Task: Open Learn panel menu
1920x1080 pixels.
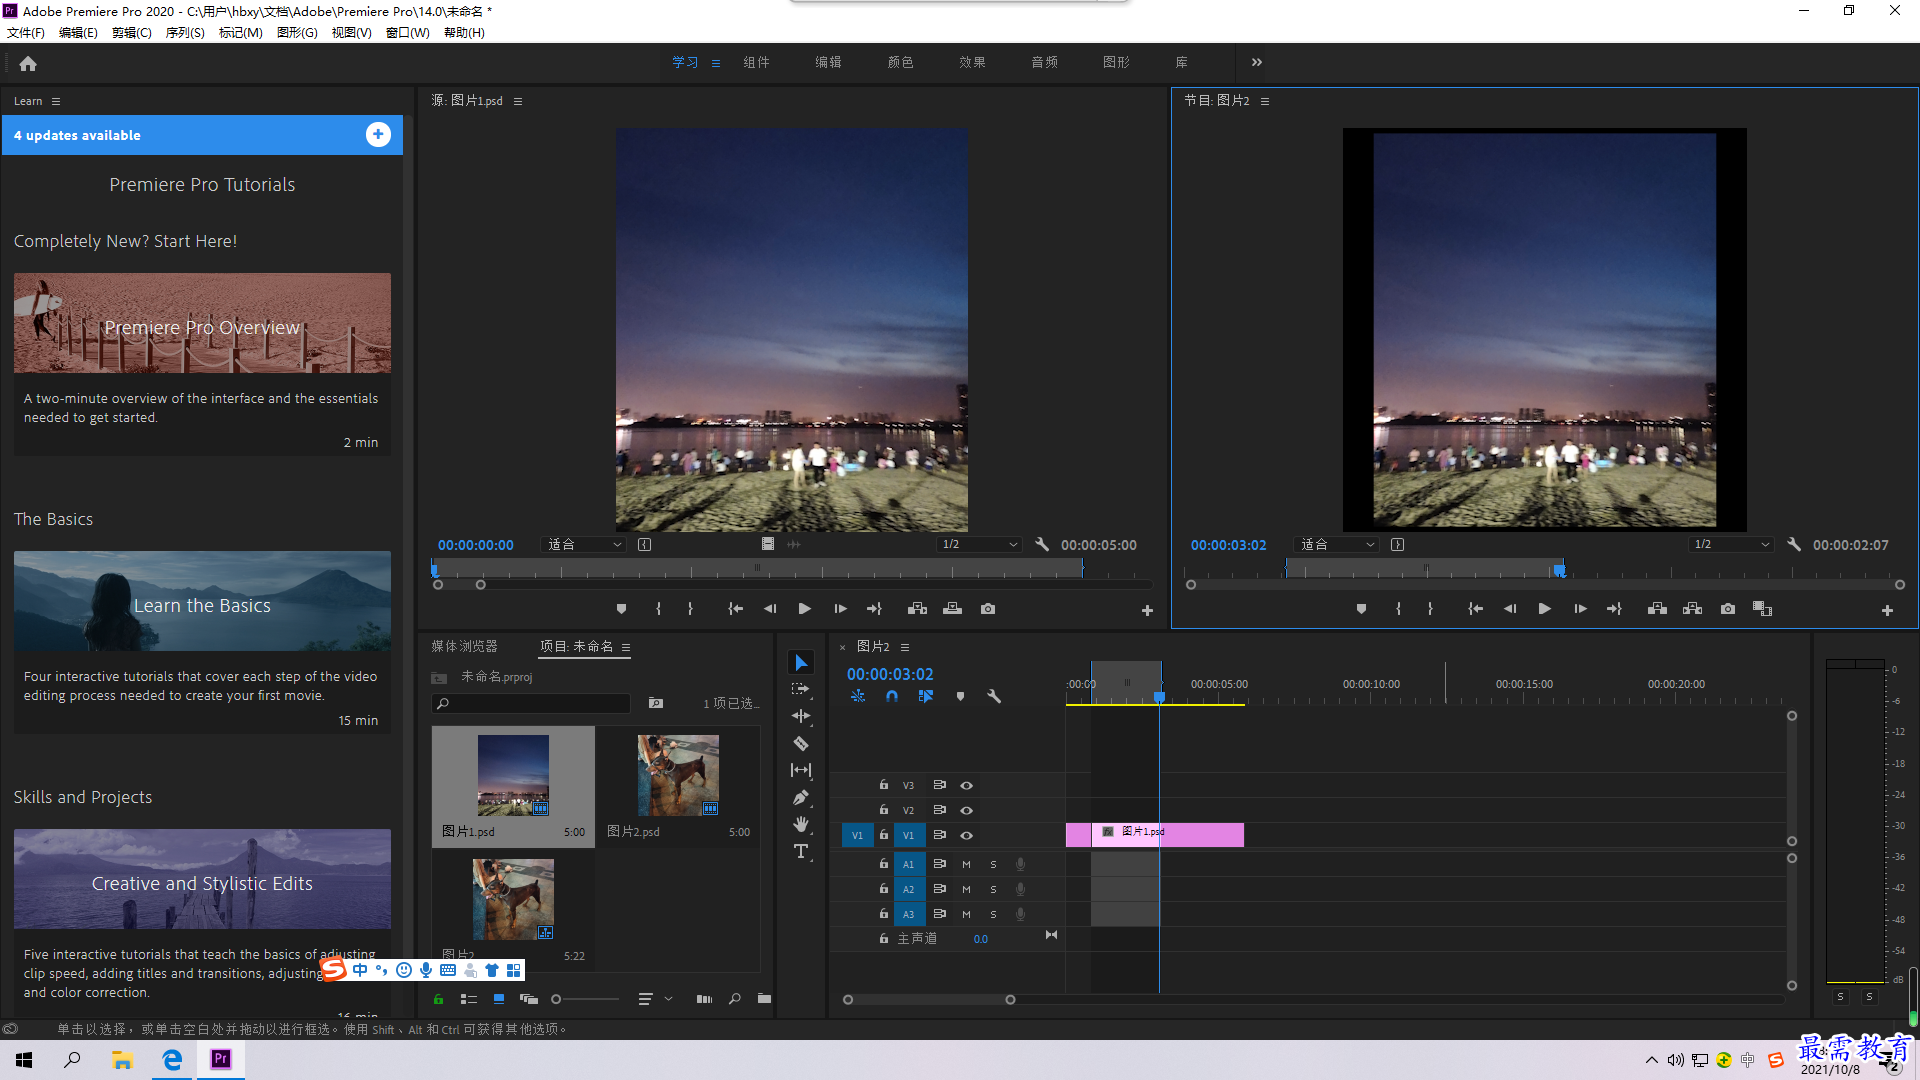Action: pos(56,101)
